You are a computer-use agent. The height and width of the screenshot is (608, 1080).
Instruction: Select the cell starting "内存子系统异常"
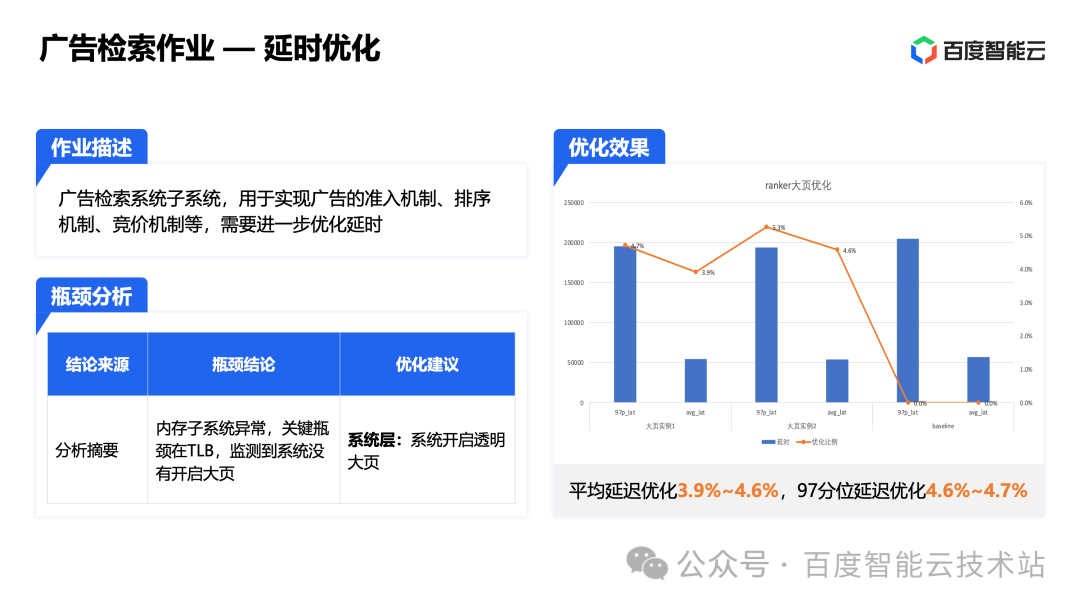[x=242, y=450]
